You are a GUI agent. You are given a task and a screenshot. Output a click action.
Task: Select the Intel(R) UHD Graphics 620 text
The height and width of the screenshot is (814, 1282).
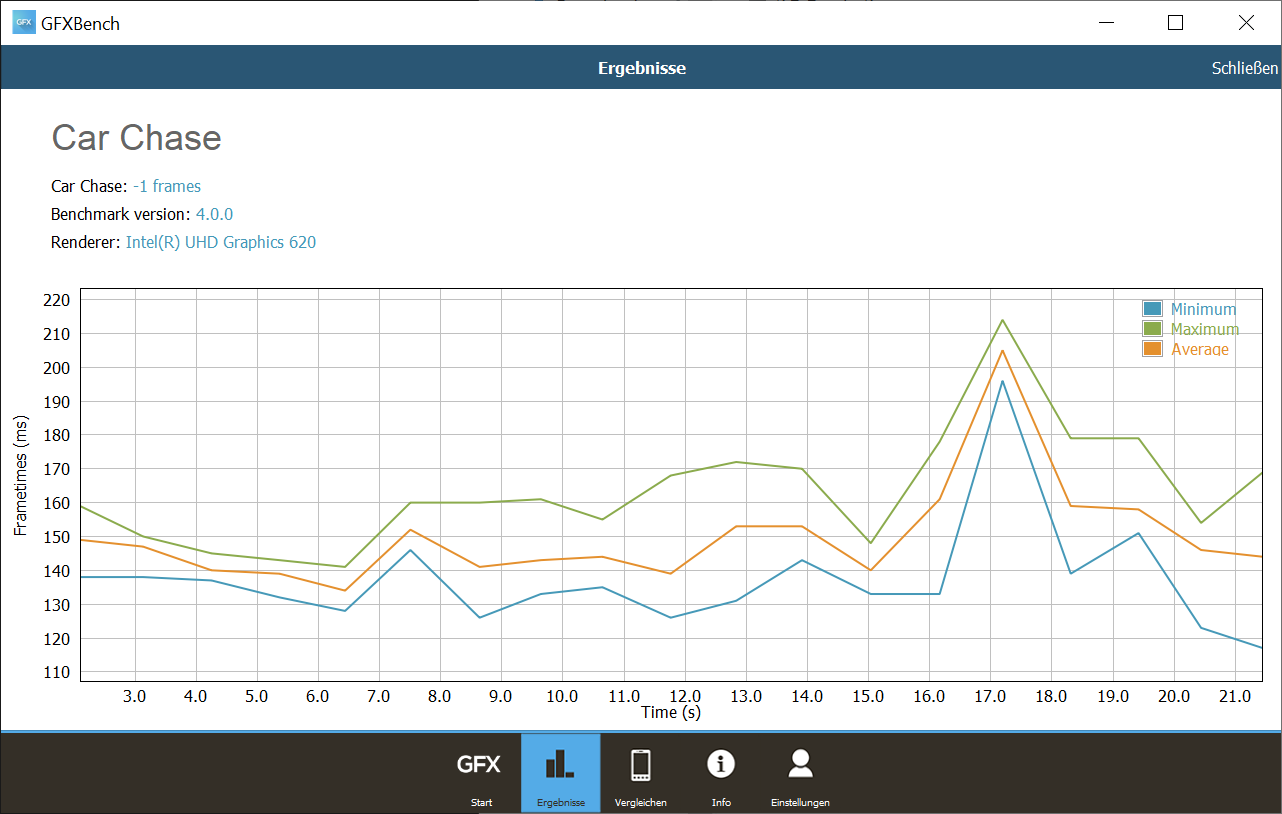tap(221, 242)
